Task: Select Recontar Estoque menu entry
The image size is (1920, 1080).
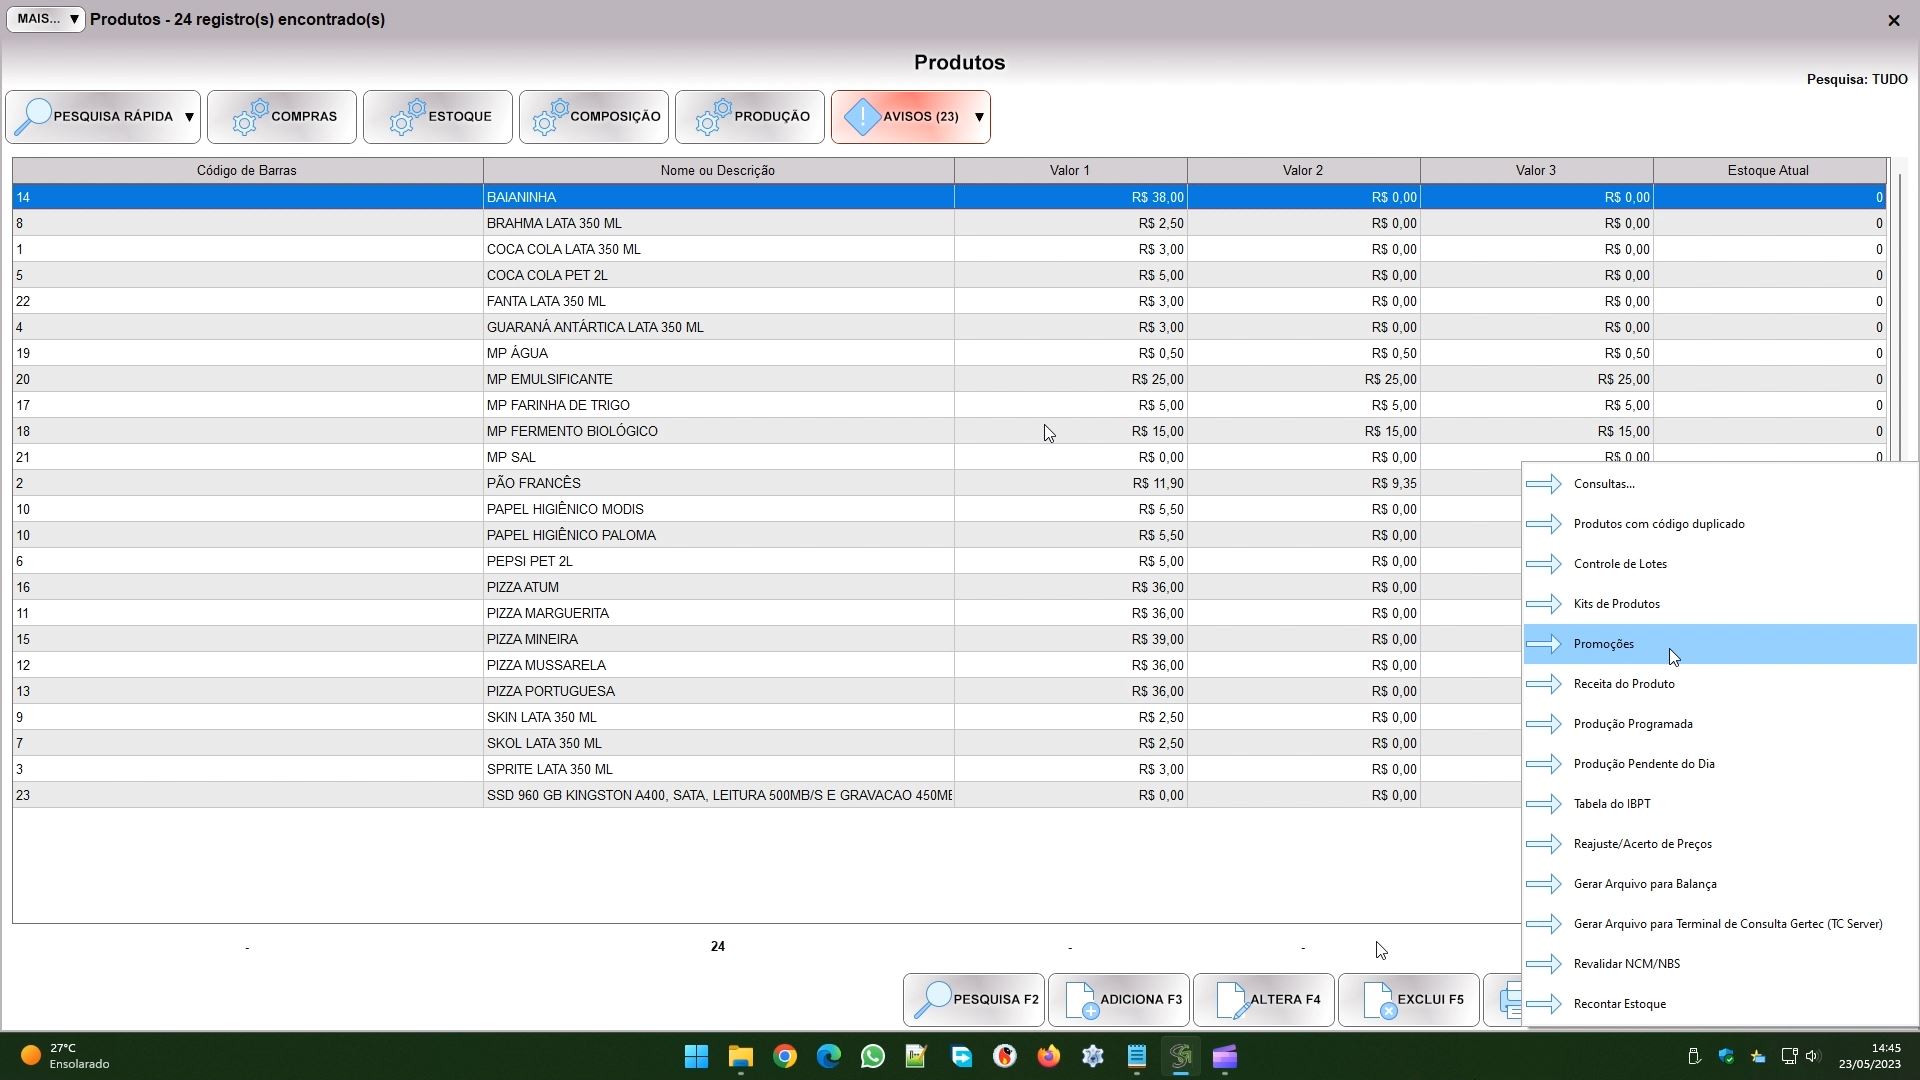Action: (x=1619, y=1004)
